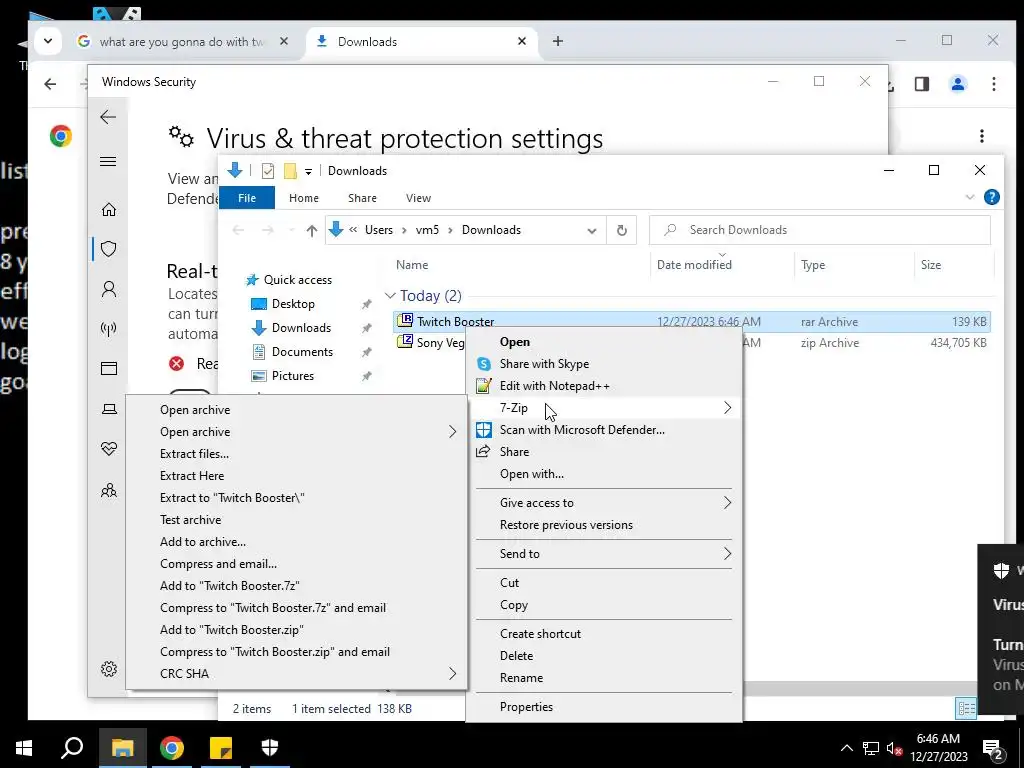The width and height of the screenshot is (1024, 768).
Task: Go back in Windows Security
Action: [x=108, y=118]
